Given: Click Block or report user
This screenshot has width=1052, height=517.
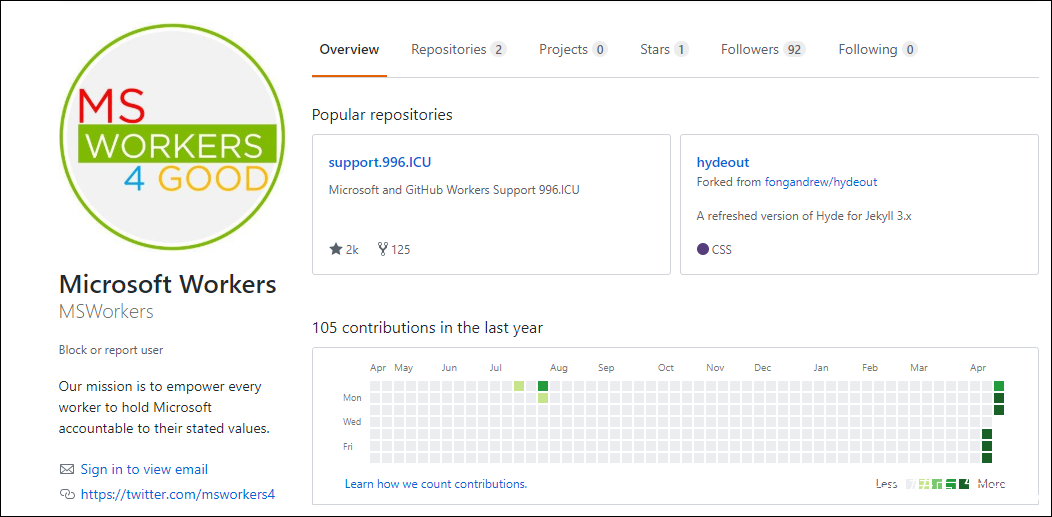Looking at the screenshot, I should pos(111,350).
